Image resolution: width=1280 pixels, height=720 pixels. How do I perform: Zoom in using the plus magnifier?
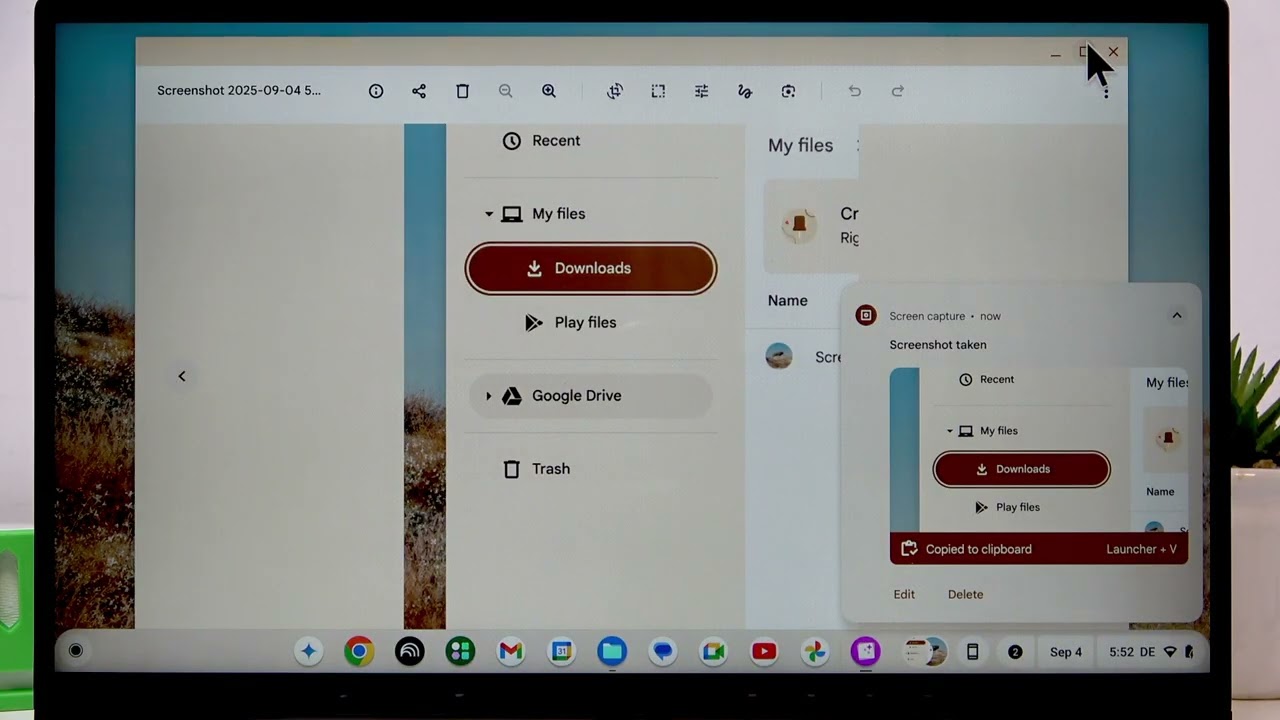pos(549,91)
